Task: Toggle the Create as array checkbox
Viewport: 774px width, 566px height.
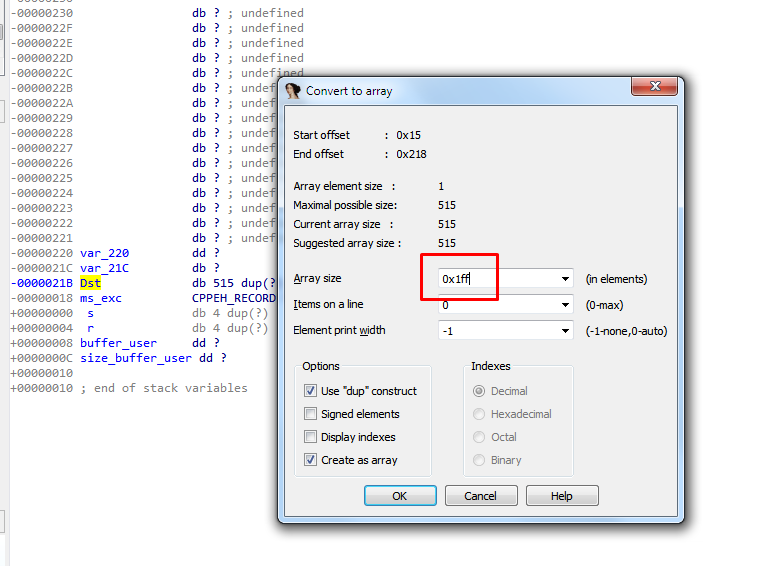Action: tap(310, 460)
